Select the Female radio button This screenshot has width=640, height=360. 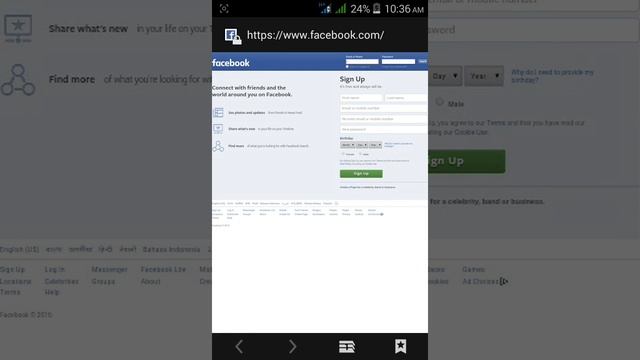click(343, 154)
